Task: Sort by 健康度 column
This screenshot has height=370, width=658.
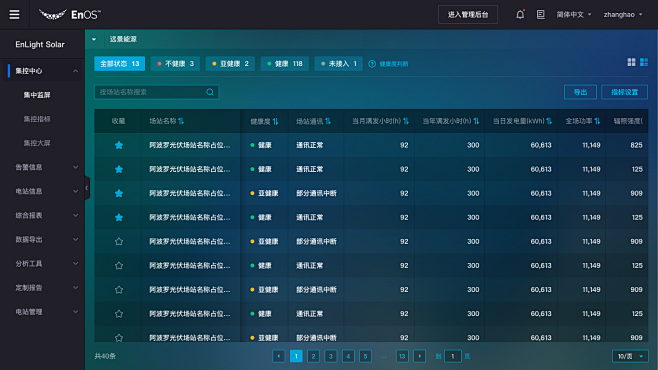Action: (x=275, y=121)
